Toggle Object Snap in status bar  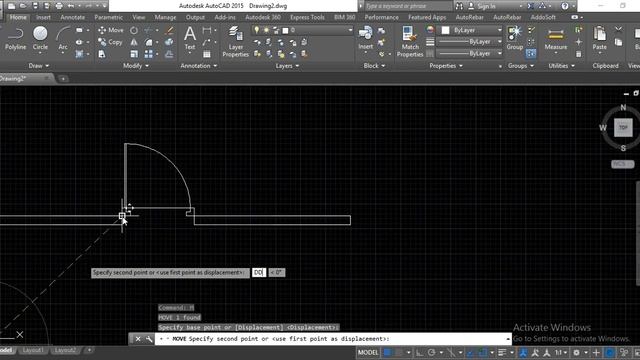[x=482, y=352]
